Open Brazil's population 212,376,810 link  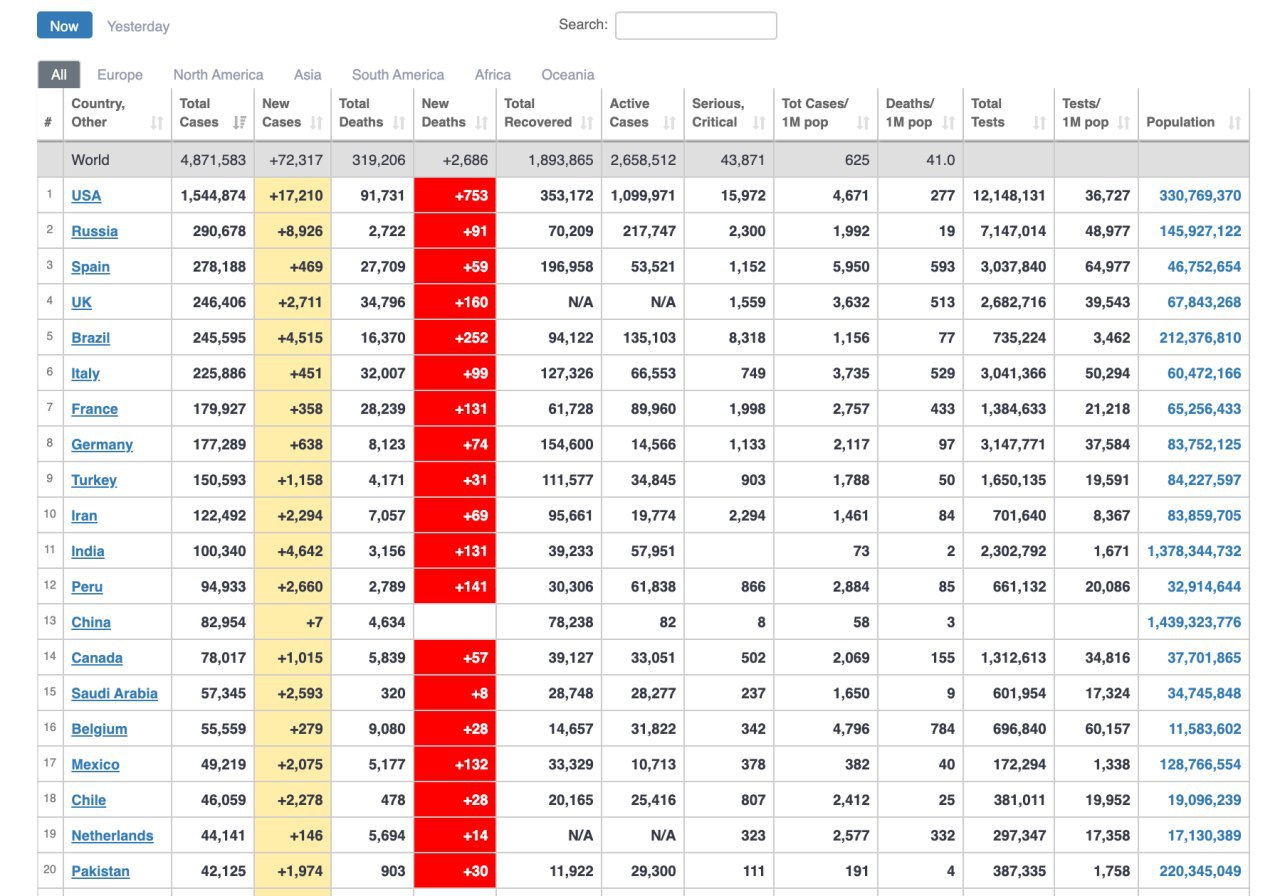[x=1200, y=337]
